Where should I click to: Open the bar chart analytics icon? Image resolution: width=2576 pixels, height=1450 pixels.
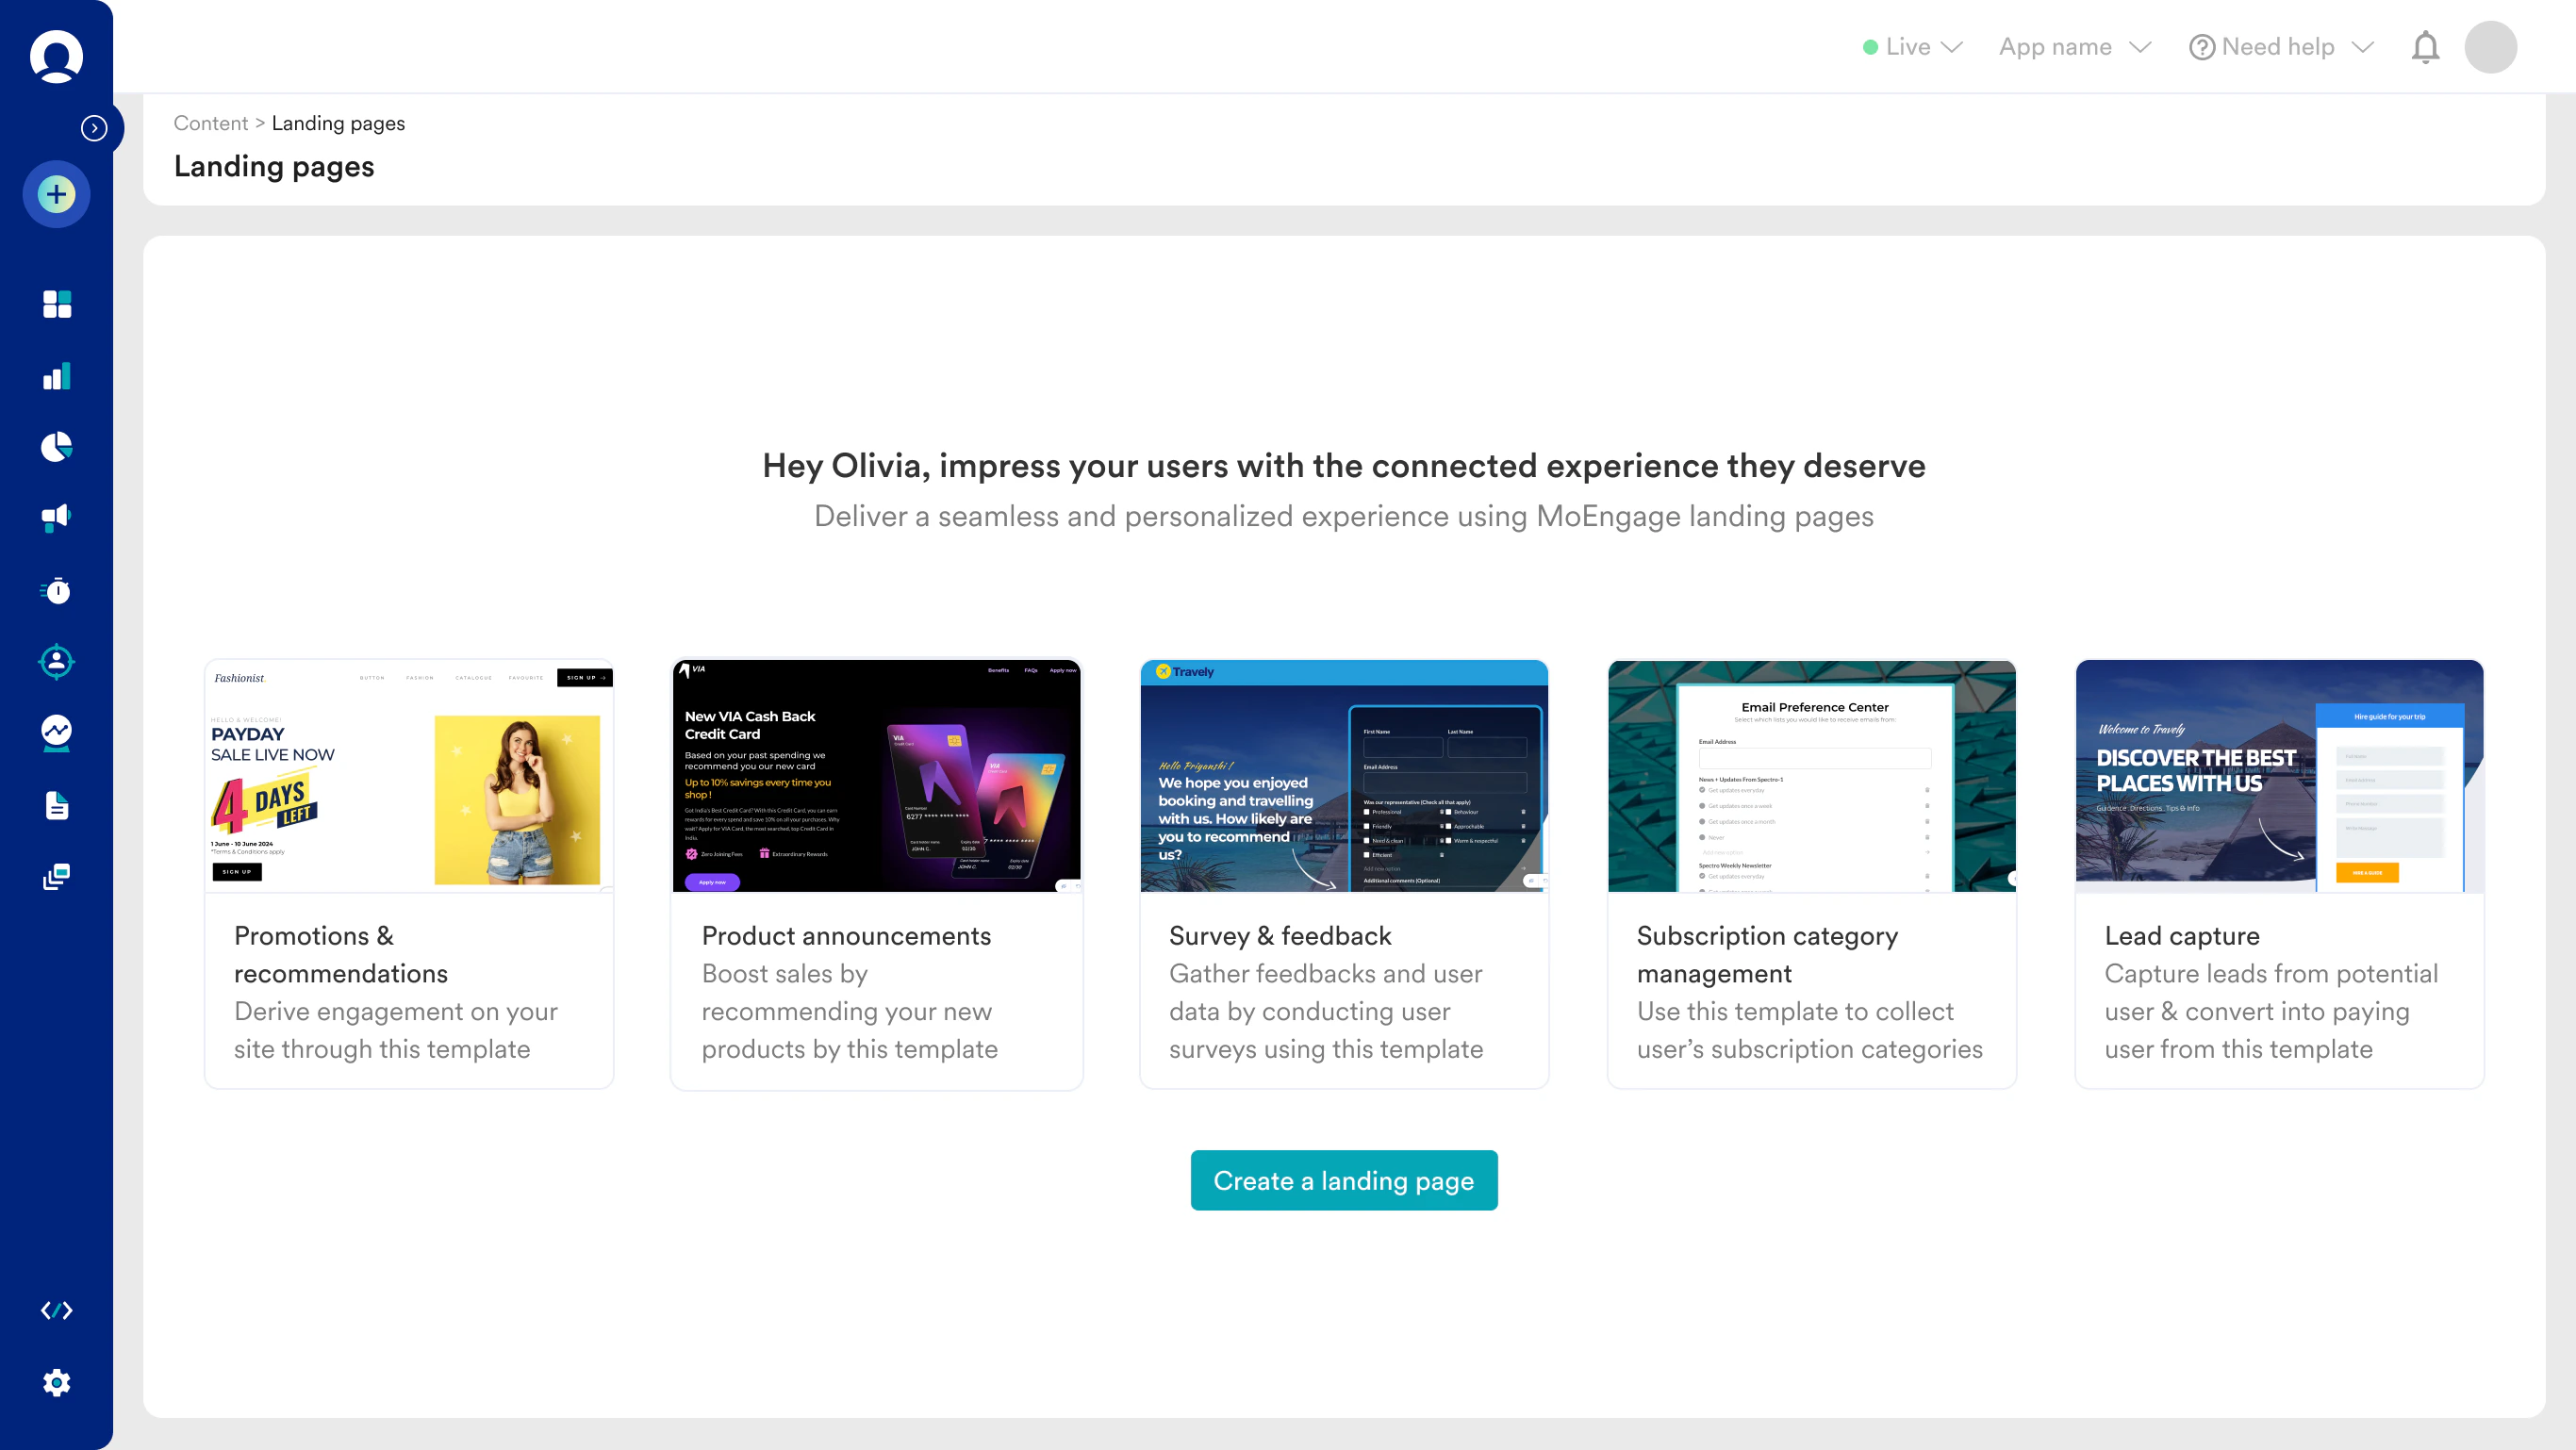coord(56,376)
